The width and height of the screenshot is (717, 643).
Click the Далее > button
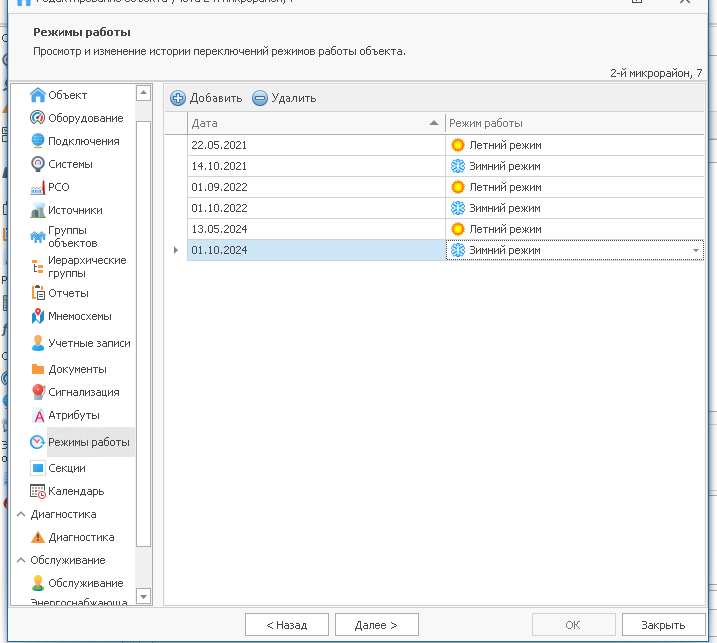[376, 625]
